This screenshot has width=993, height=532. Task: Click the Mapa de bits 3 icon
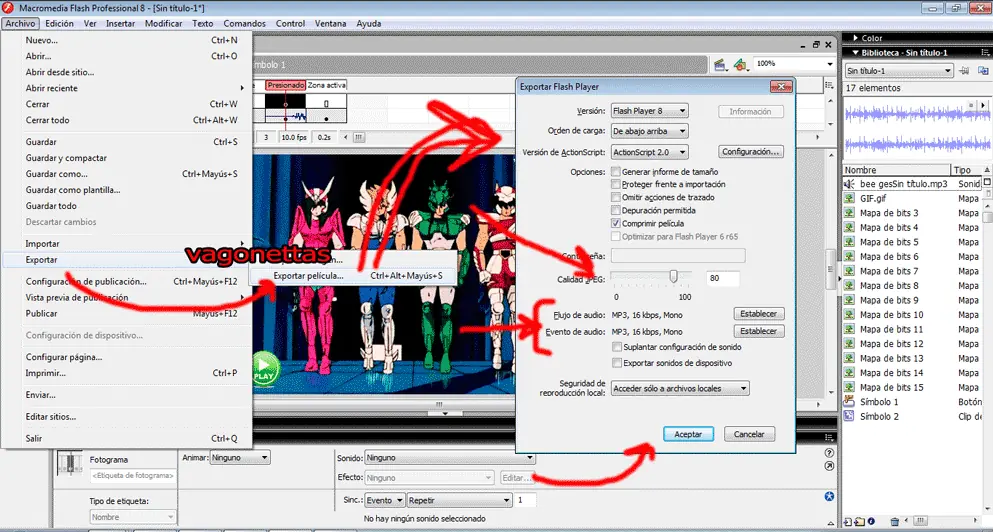[850, 213]
